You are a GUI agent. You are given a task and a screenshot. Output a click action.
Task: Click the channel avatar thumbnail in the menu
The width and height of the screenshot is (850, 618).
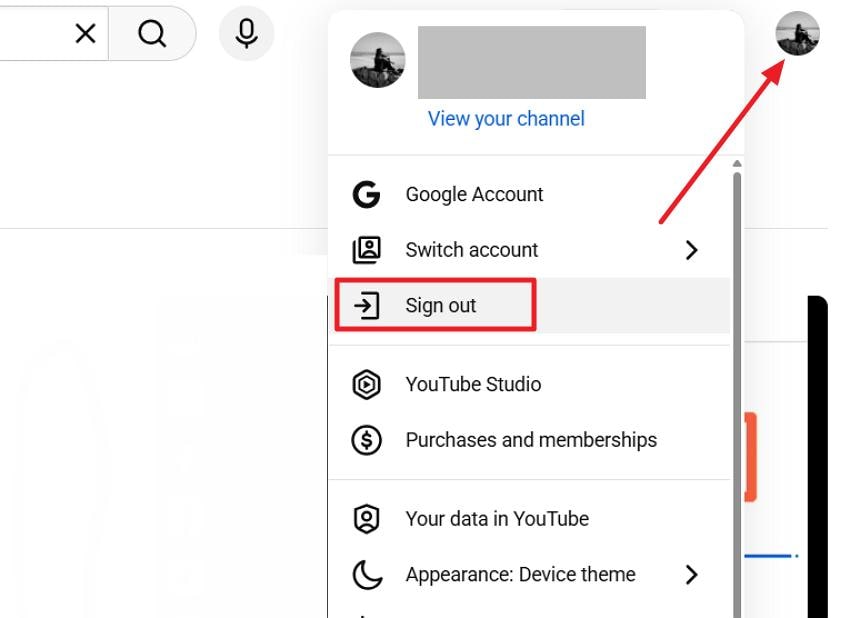(377, 62)
